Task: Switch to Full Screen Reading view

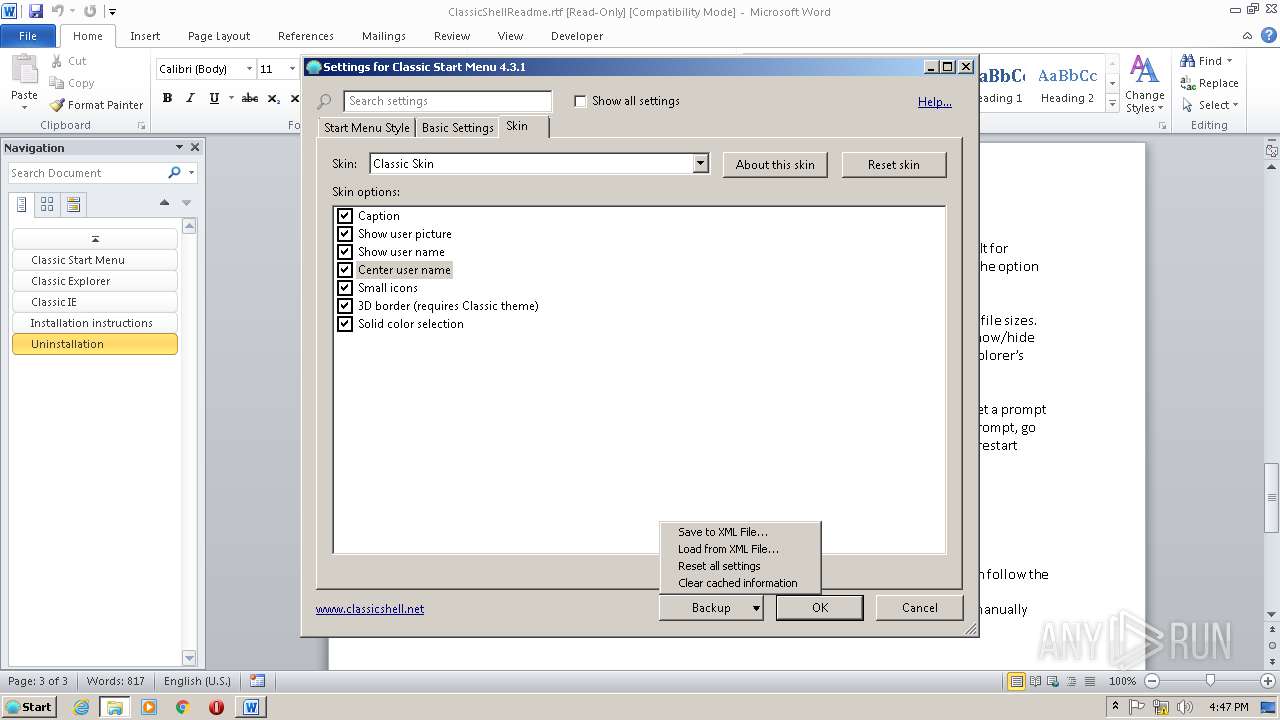Action: point(1034,681)
